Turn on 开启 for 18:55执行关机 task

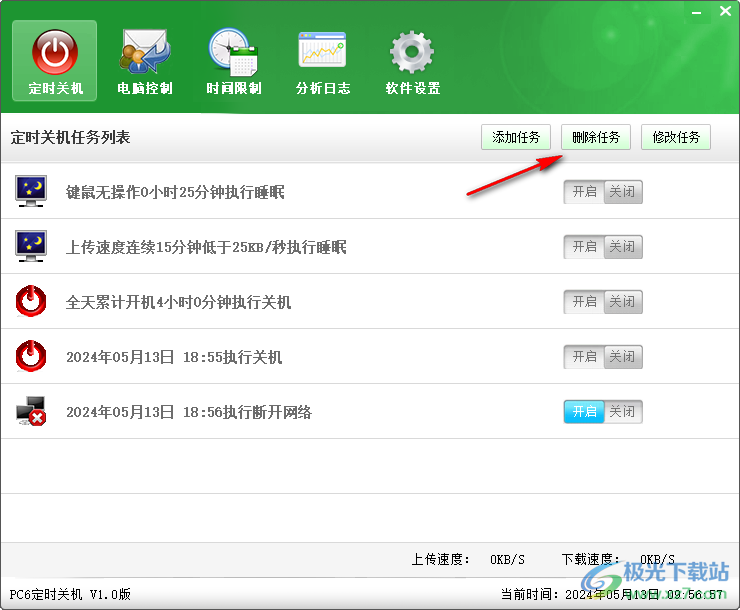click(x=584, y=357)
